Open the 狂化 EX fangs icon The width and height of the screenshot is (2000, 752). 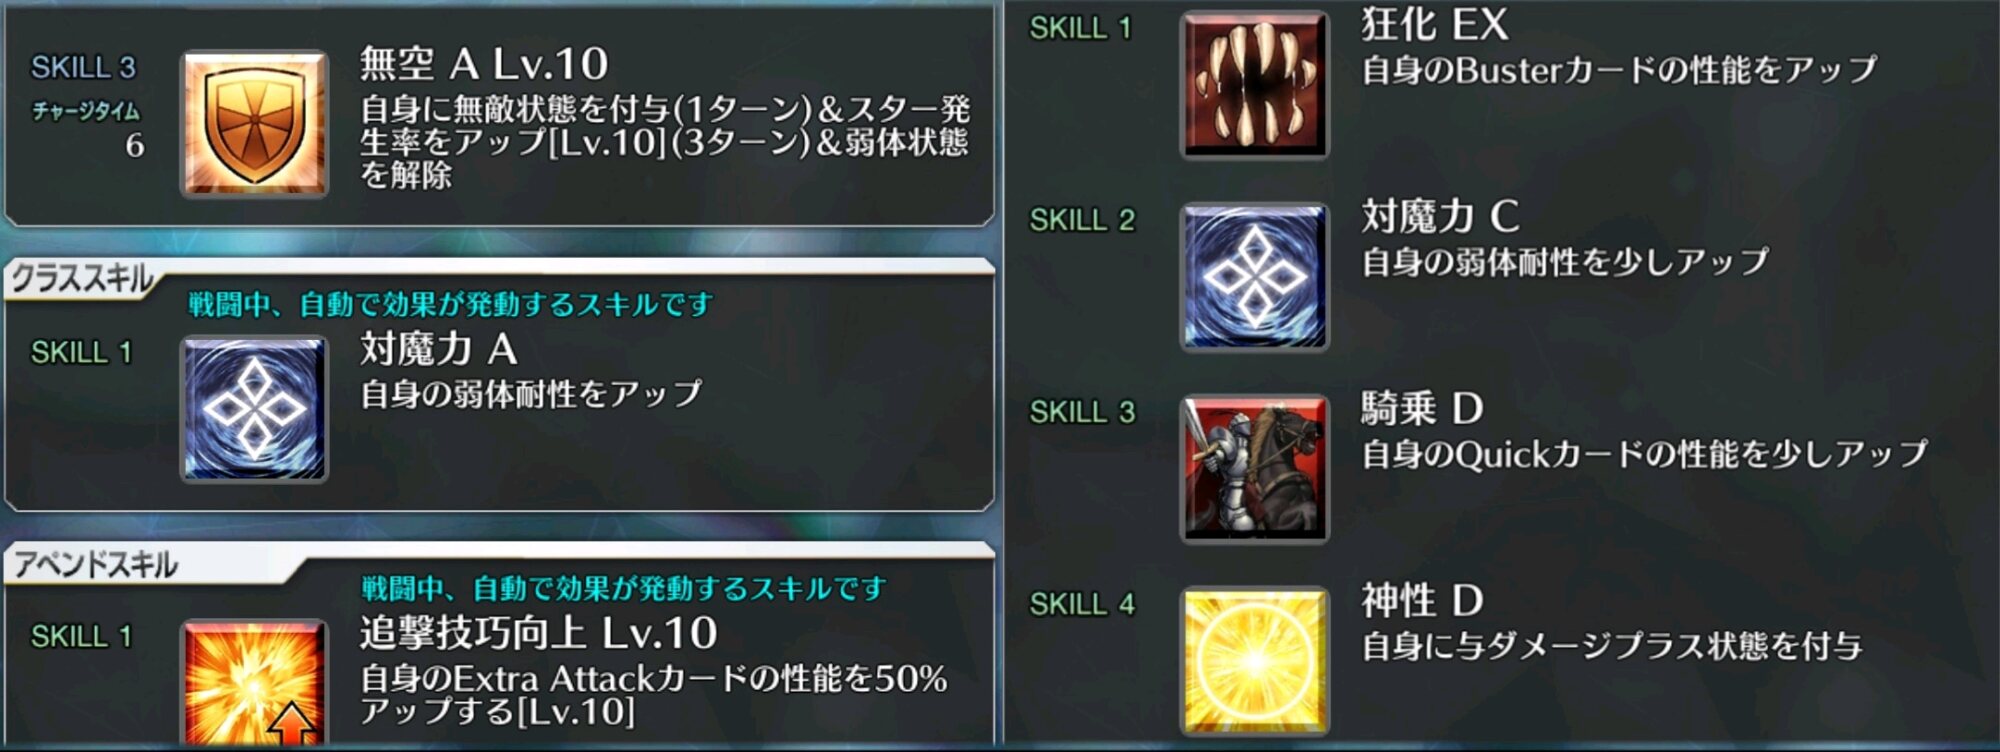coord(1255,85)
